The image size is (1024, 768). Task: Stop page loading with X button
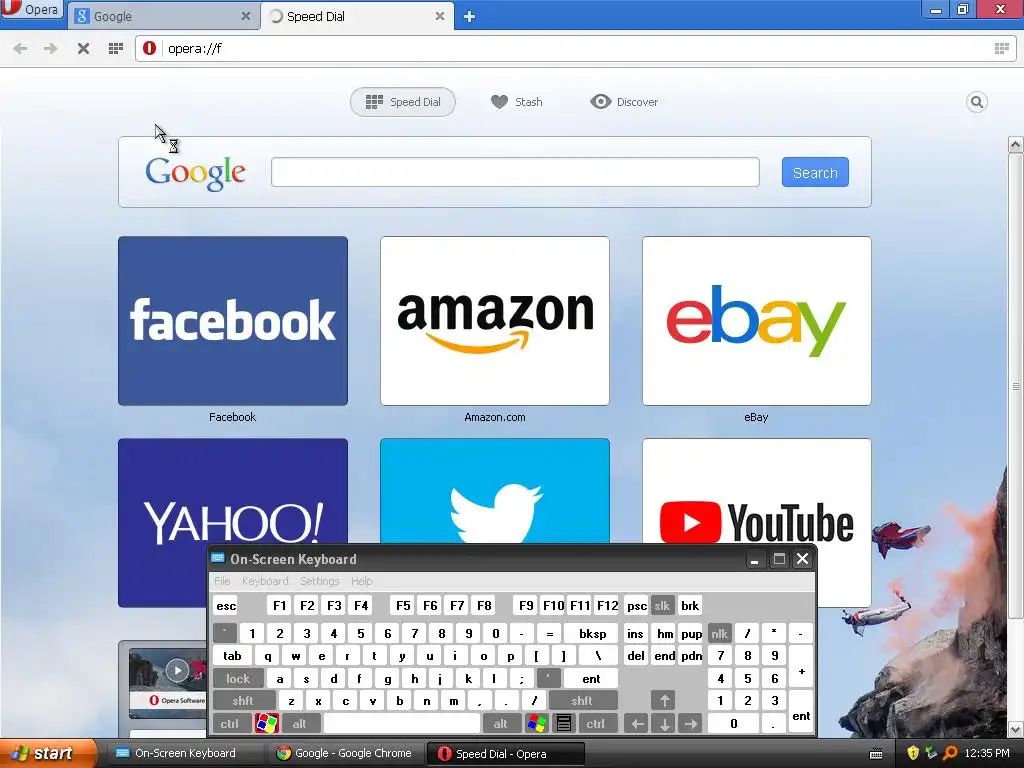[83, 48]
